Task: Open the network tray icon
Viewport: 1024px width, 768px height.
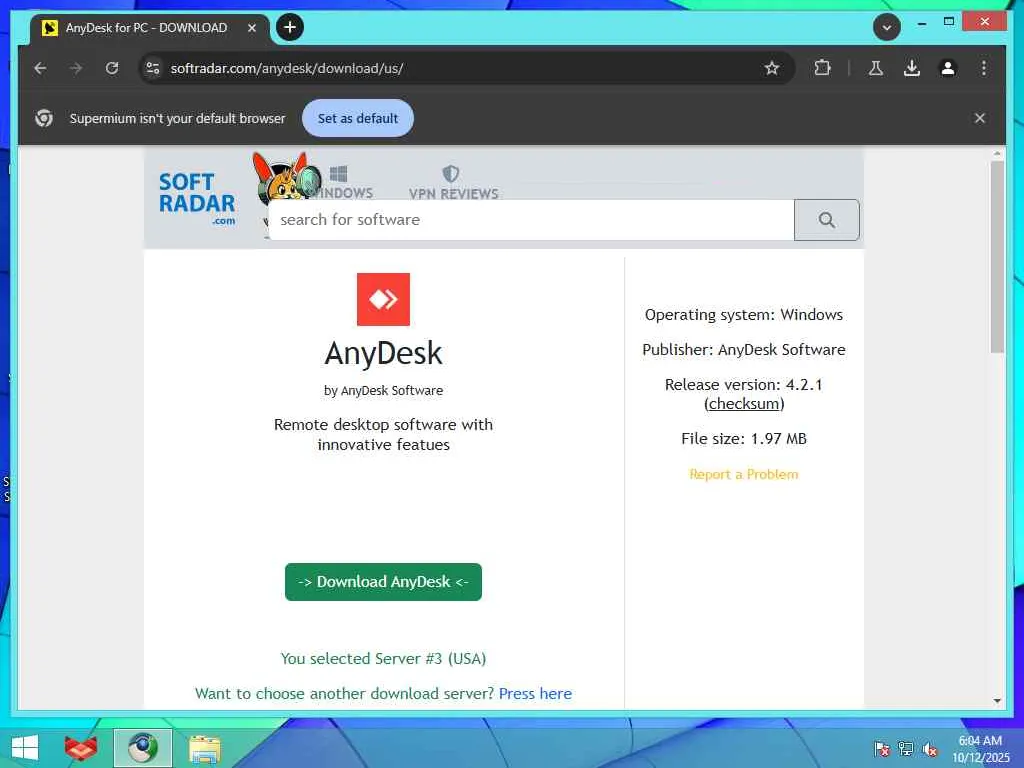Action: [x=906, y=749]
